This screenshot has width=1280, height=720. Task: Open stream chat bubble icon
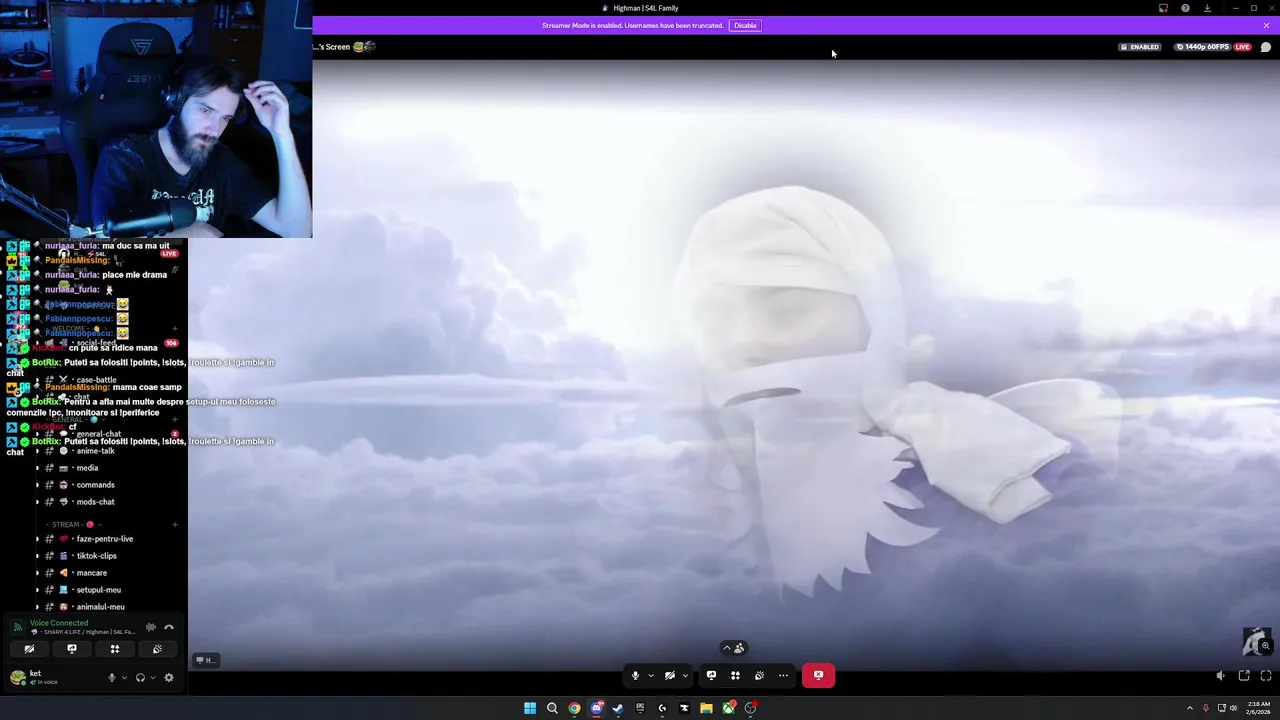1266,47
